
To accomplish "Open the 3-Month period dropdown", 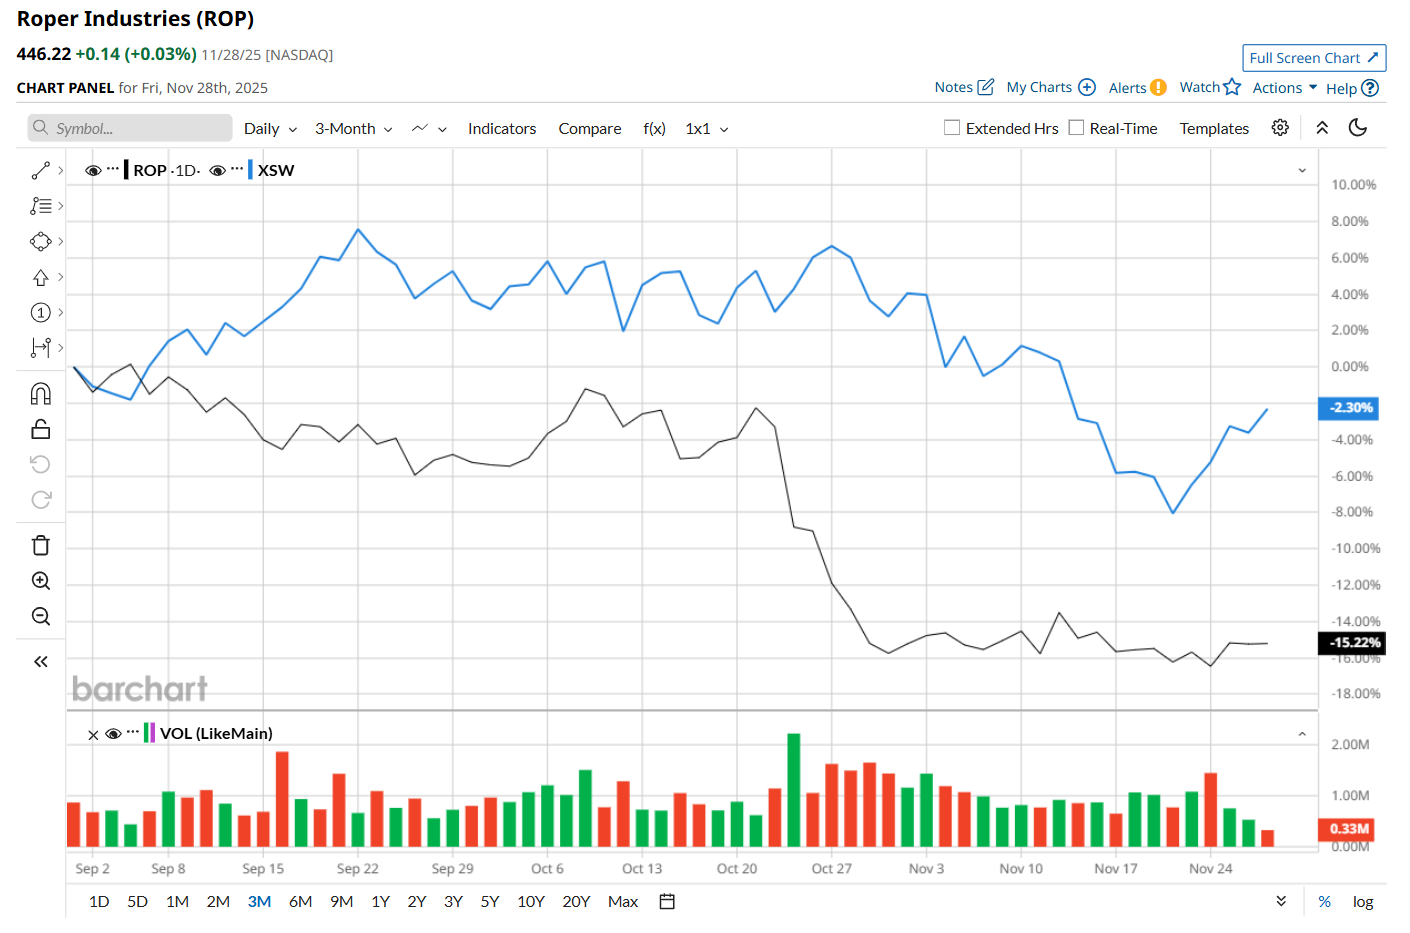I will (354, 129).
